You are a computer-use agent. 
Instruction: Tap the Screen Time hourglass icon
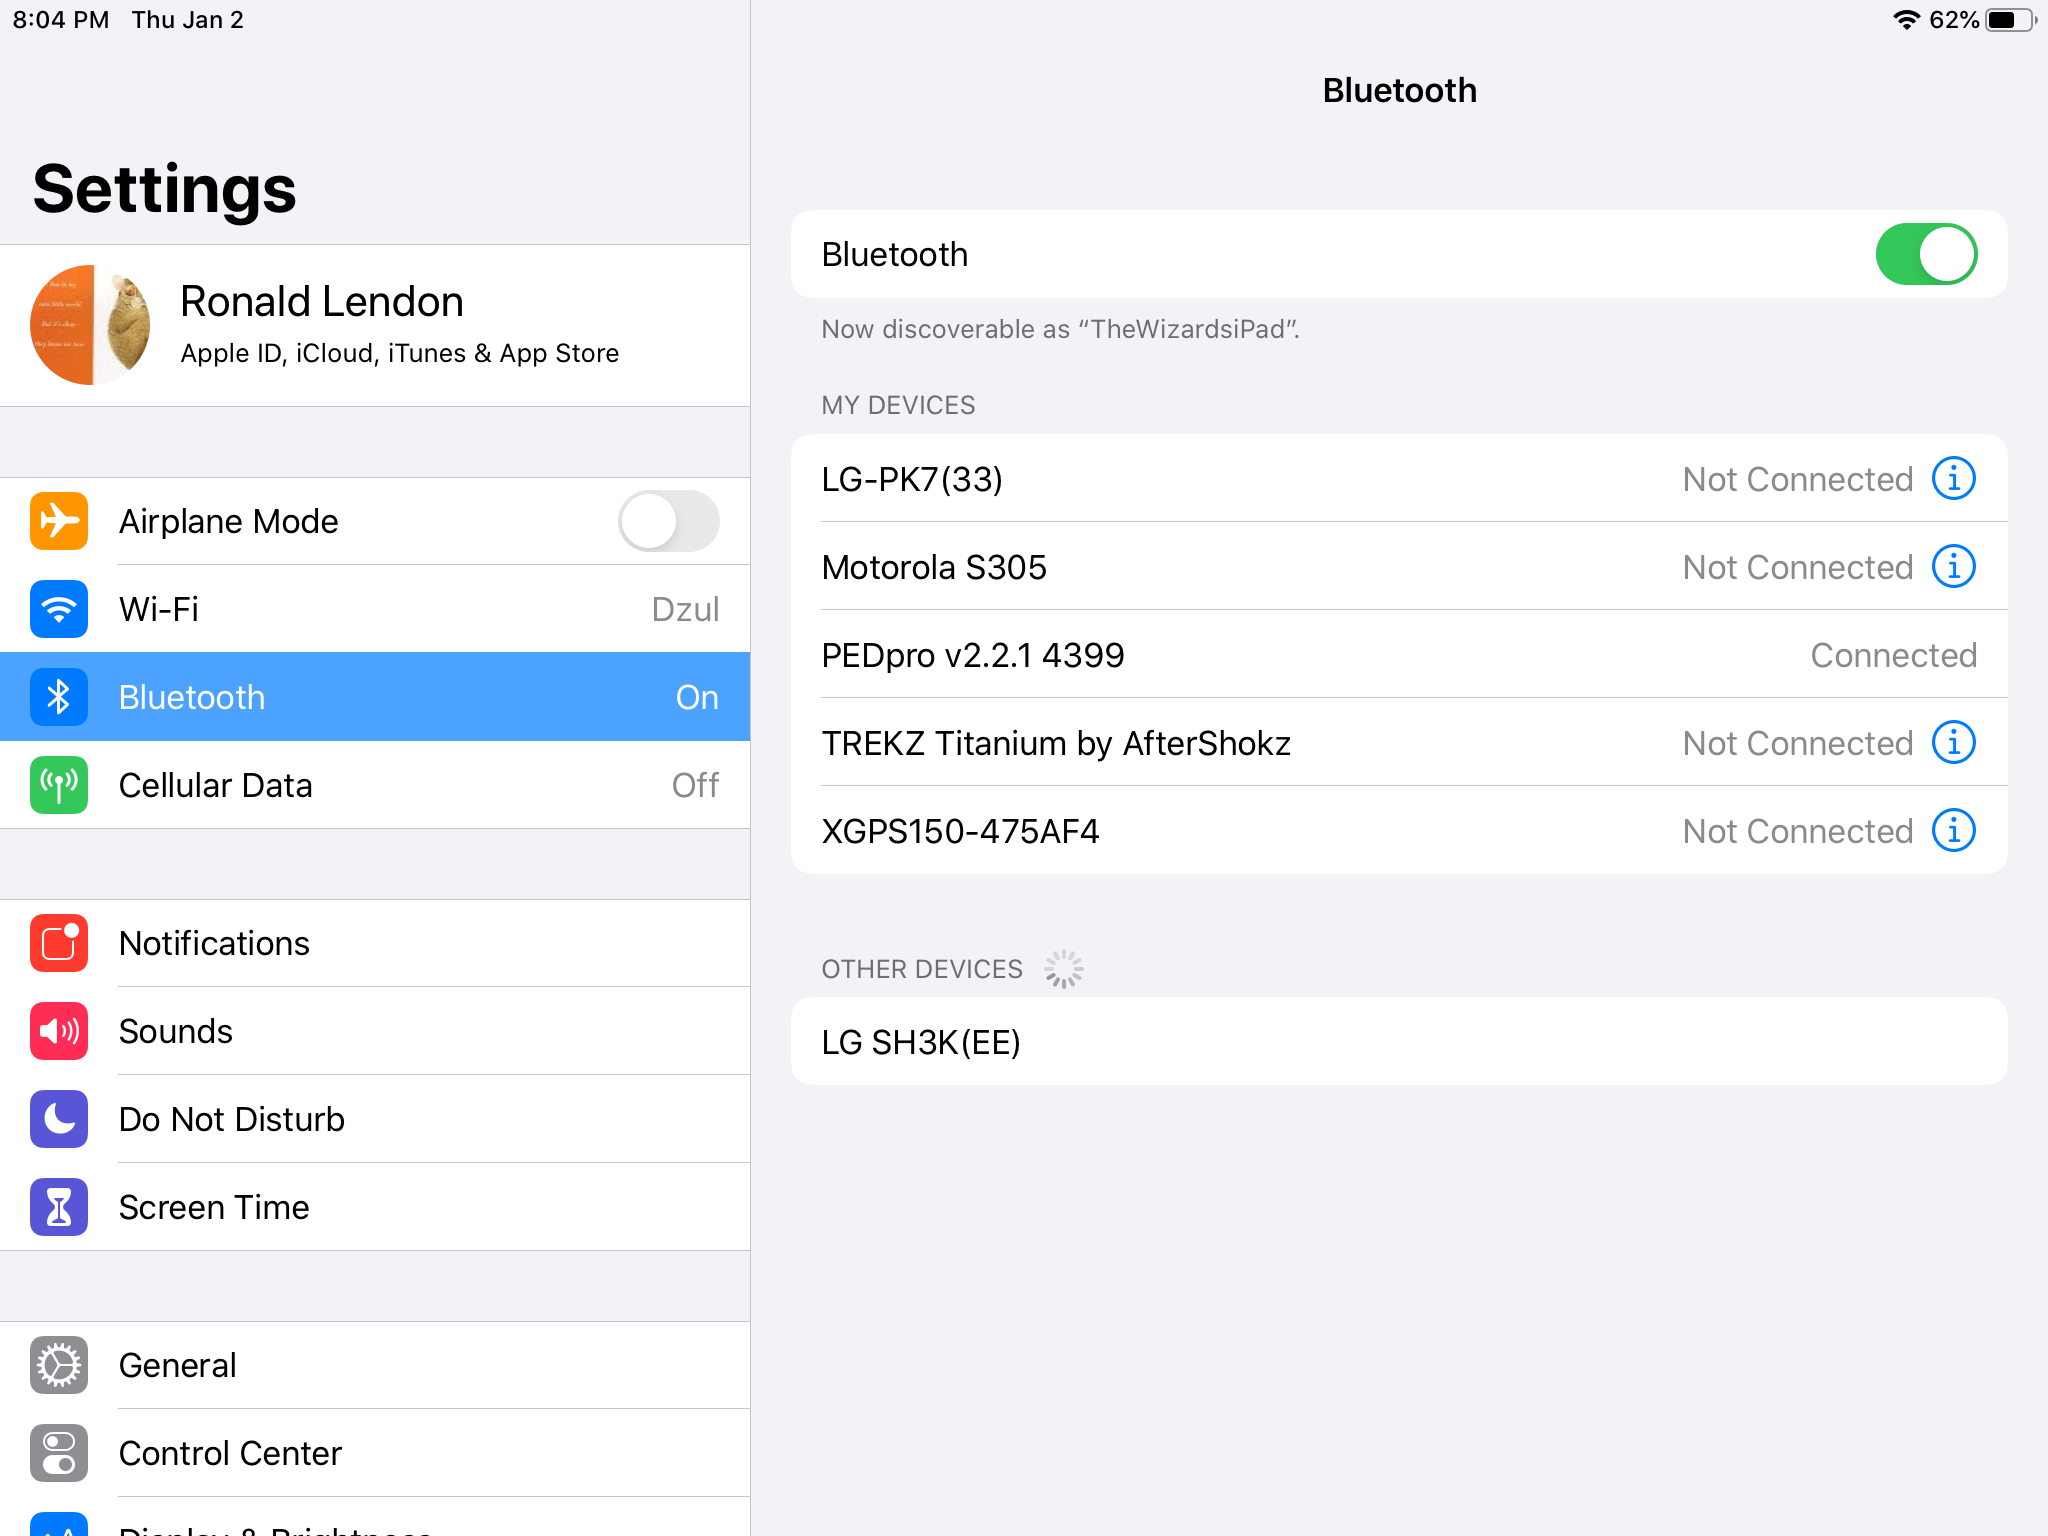59,1207
